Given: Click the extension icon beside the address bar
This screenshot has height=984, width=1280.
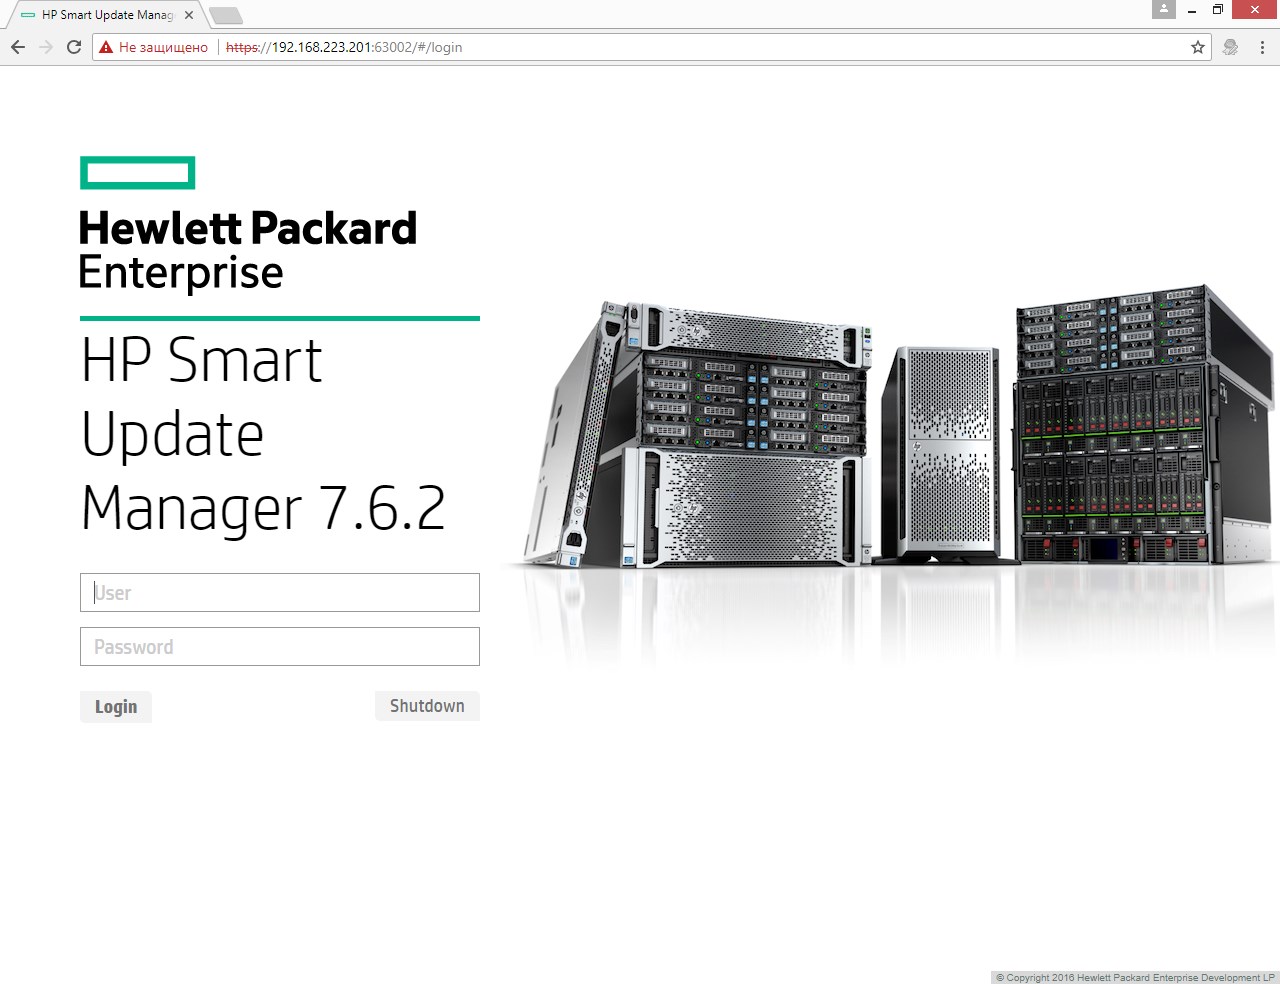Looking at the screenshot, I should coord(1231,47).
